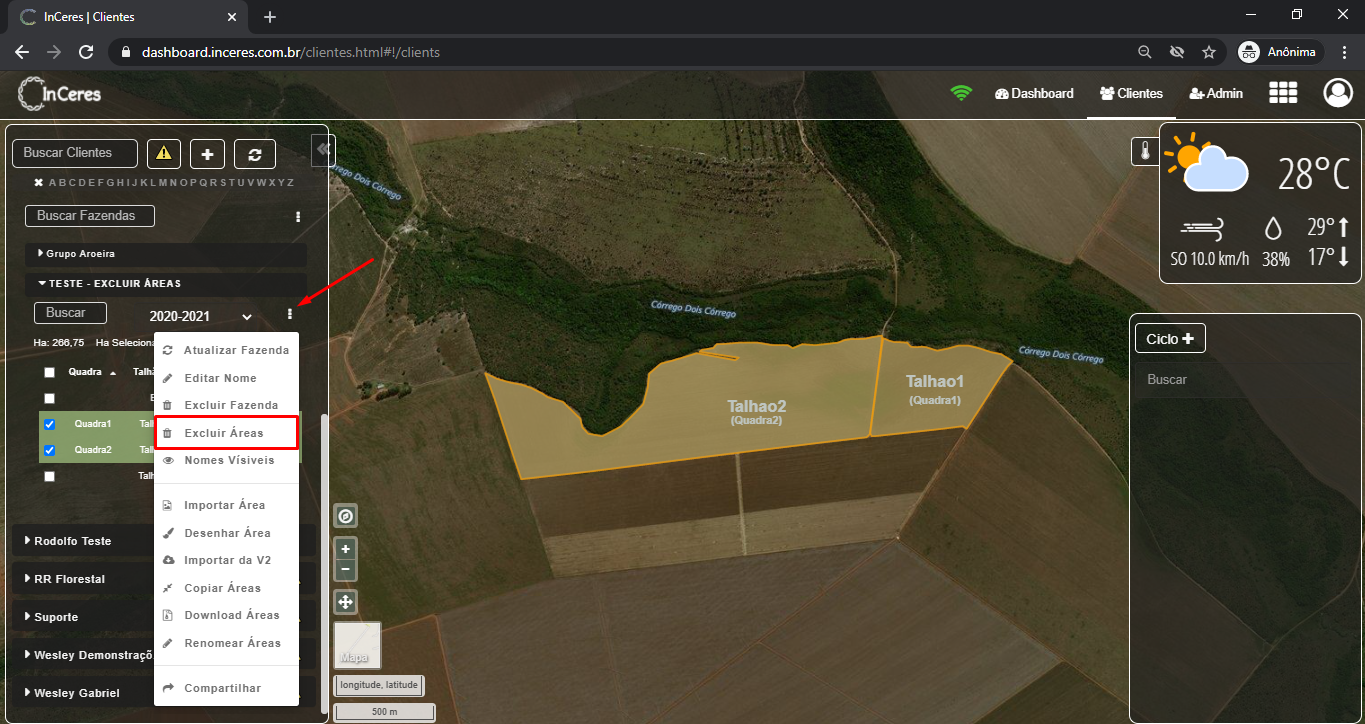1365x724 pixels.
Task: Toggle the select-all checkbox beside Quadra header
Action: (x=49, y=372)
